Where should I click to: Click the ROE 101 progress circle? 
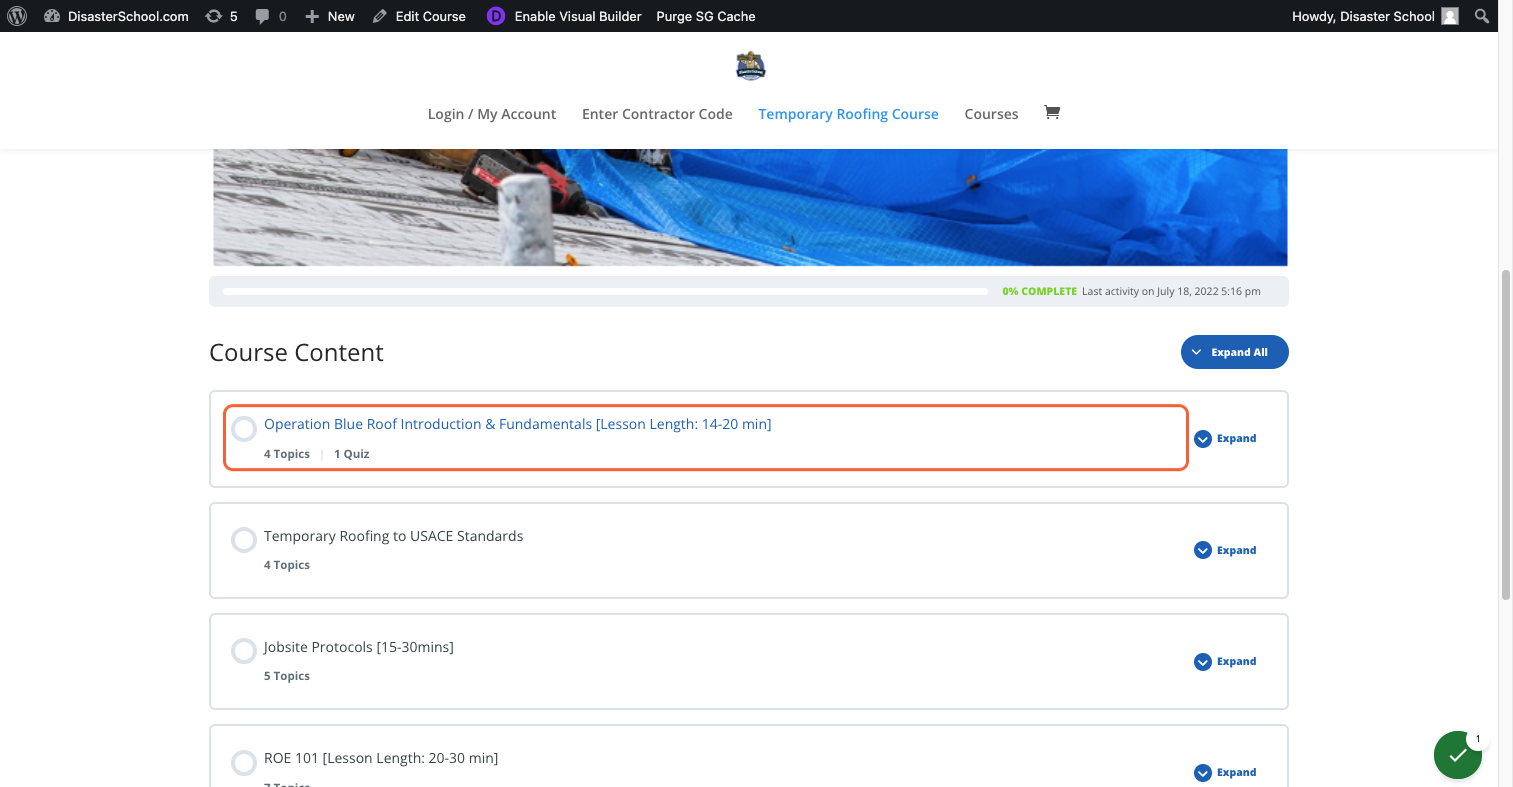(244, 763)
